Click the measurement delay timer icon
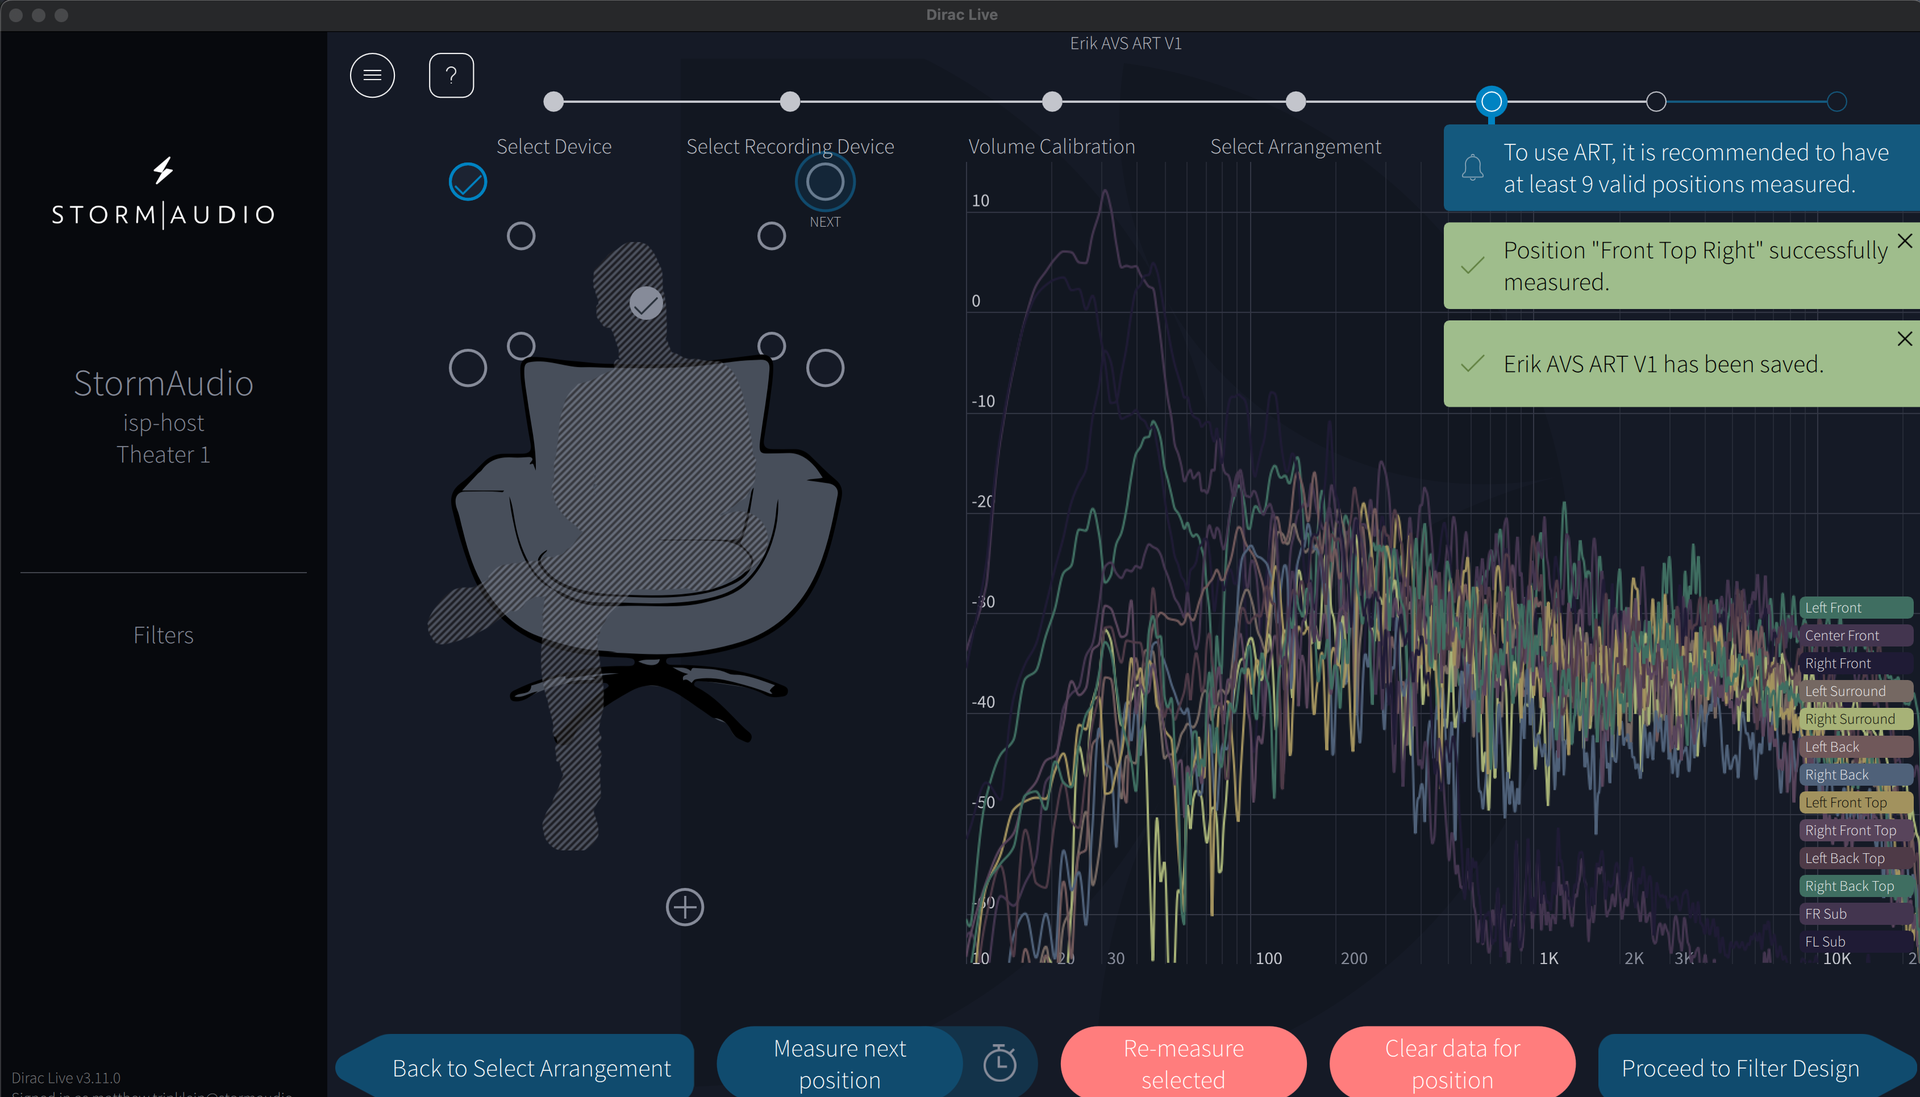This screenshot has height=1097, width=1920. (x=999, y=1063)
